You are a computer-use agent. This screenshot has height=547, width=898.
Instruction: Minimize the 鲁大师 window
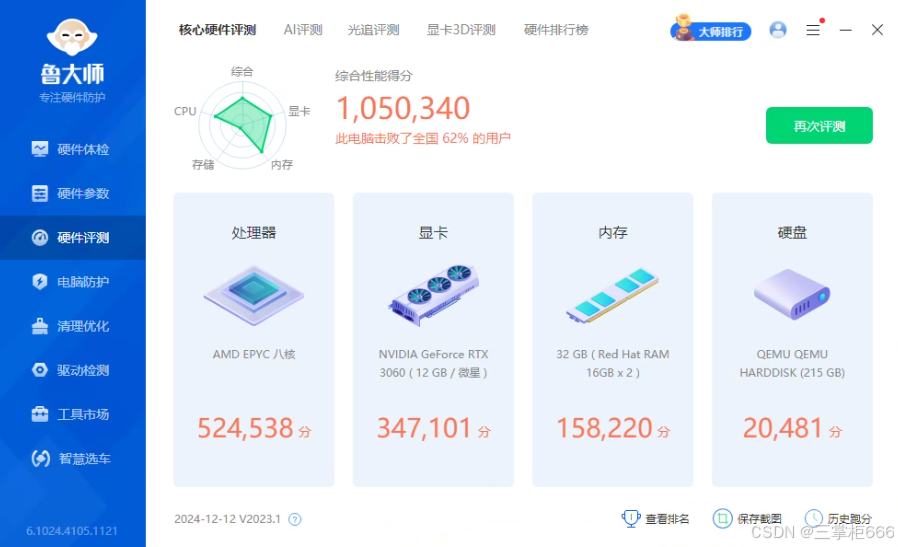pyautogui.click(x=845, y=30)
